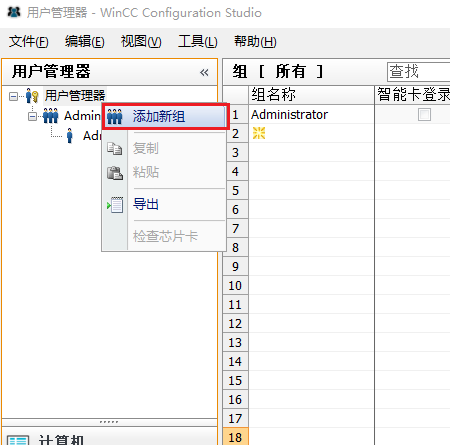Select highlighted row header 18
This screenshot has height=445, width=450.
[x=235, y=437]
